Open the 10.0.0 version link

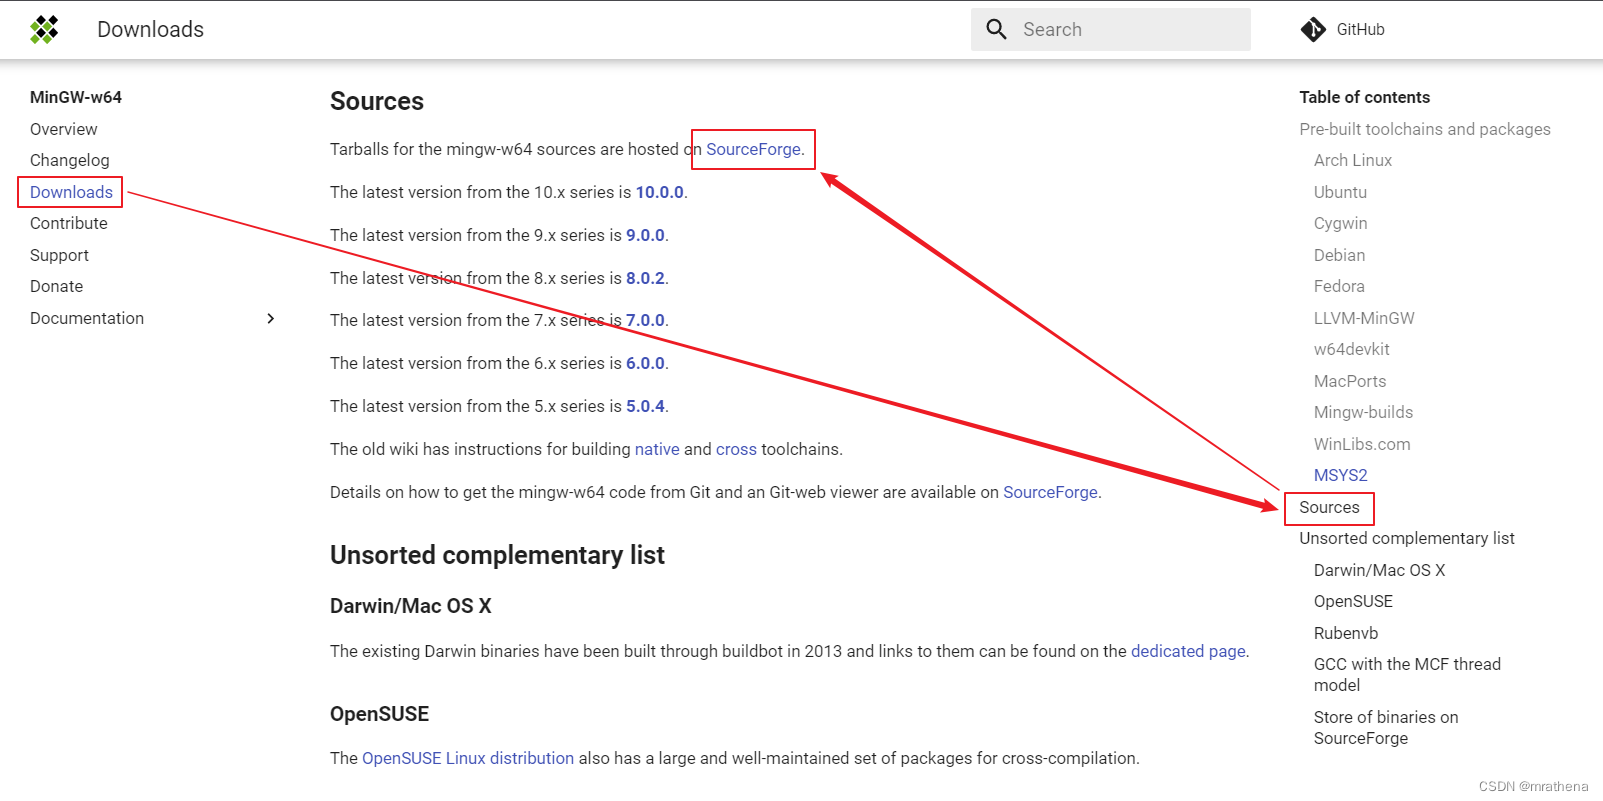pos(660,192)
